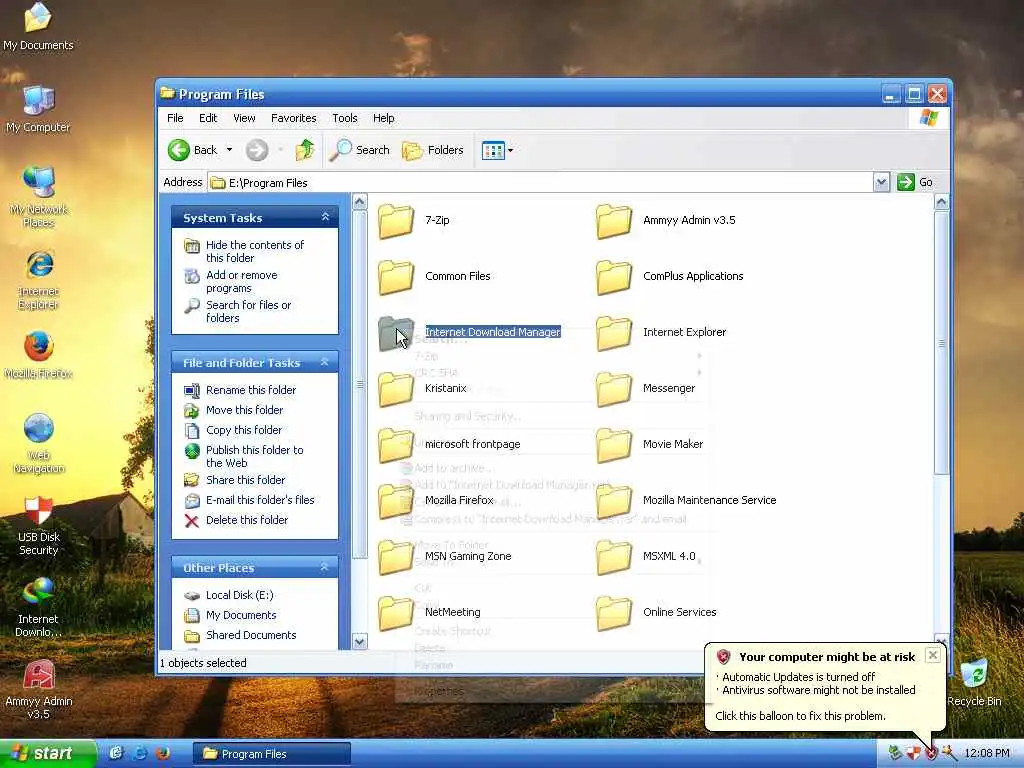Click Hide the contents of this folder

pyautogui.click(x=255, y=251)
